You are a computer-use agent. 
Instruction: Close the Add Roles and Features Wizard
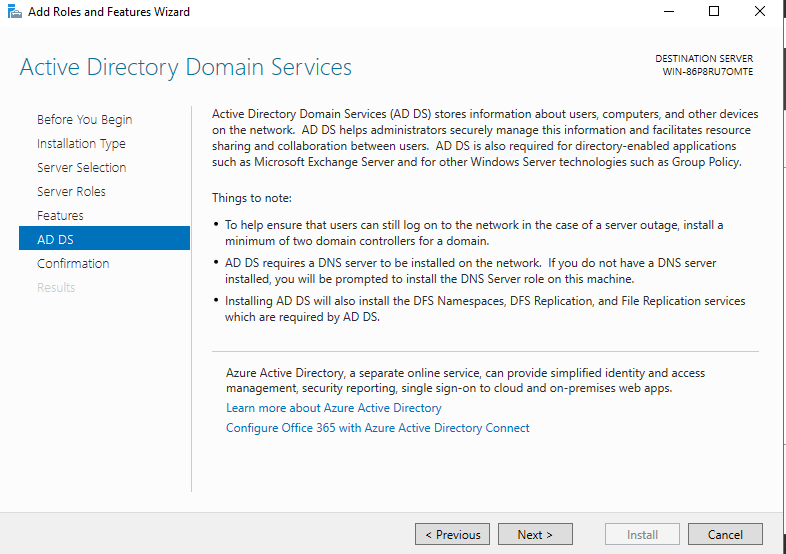pos(760,12)
